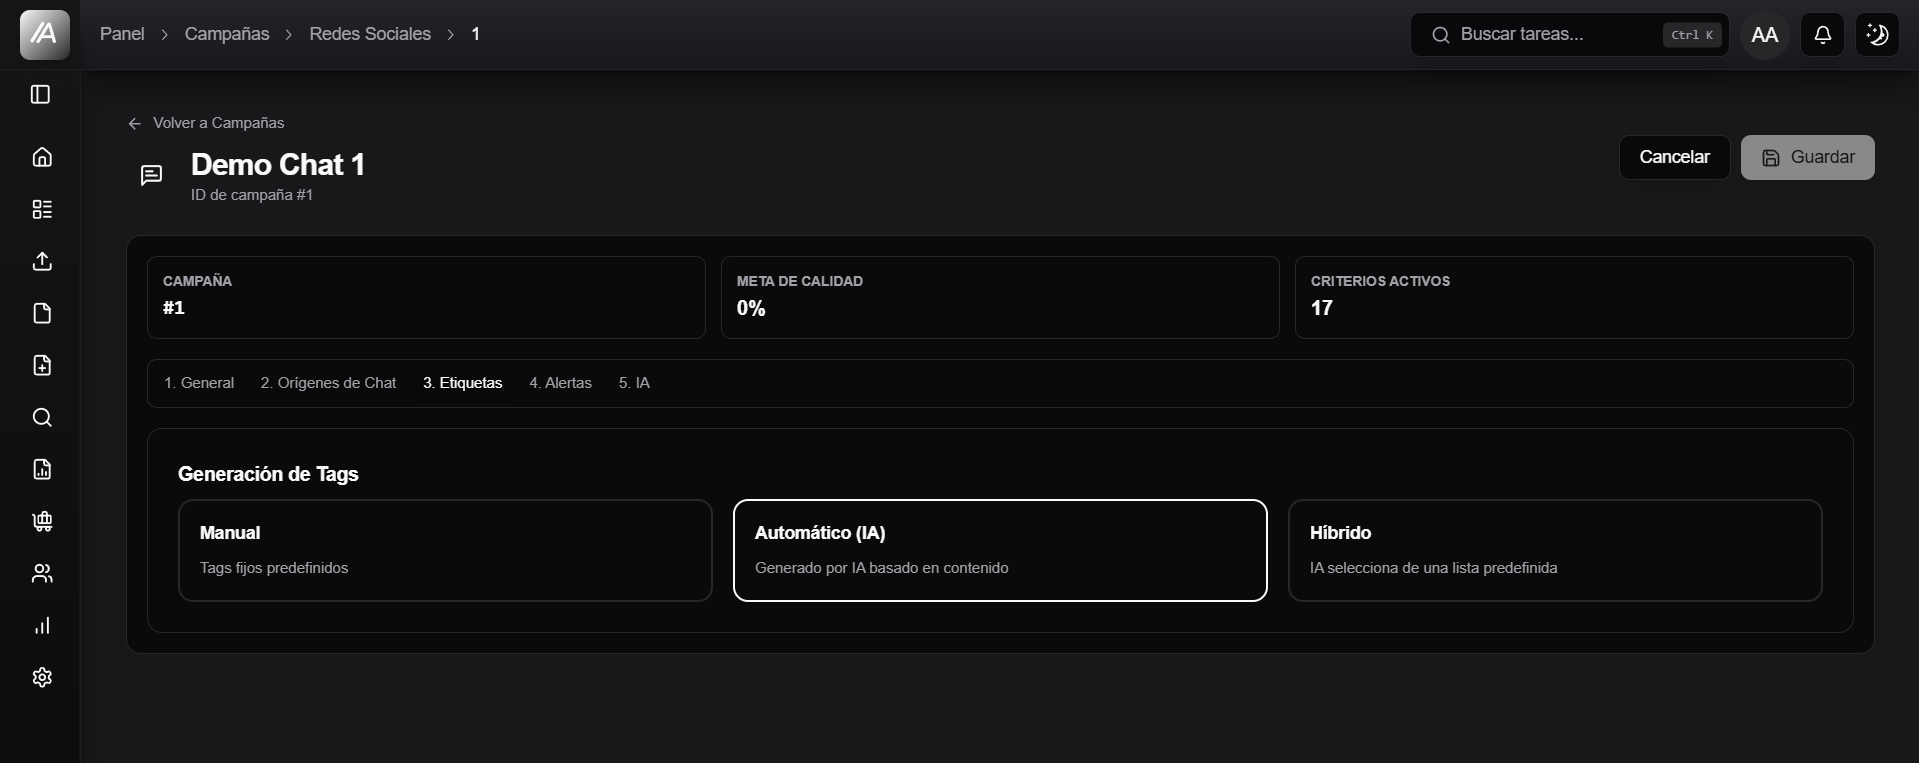The image size is (1919, 763).
Task: Open the users icon in the sidebar
Action: click(x=42, y=573)
